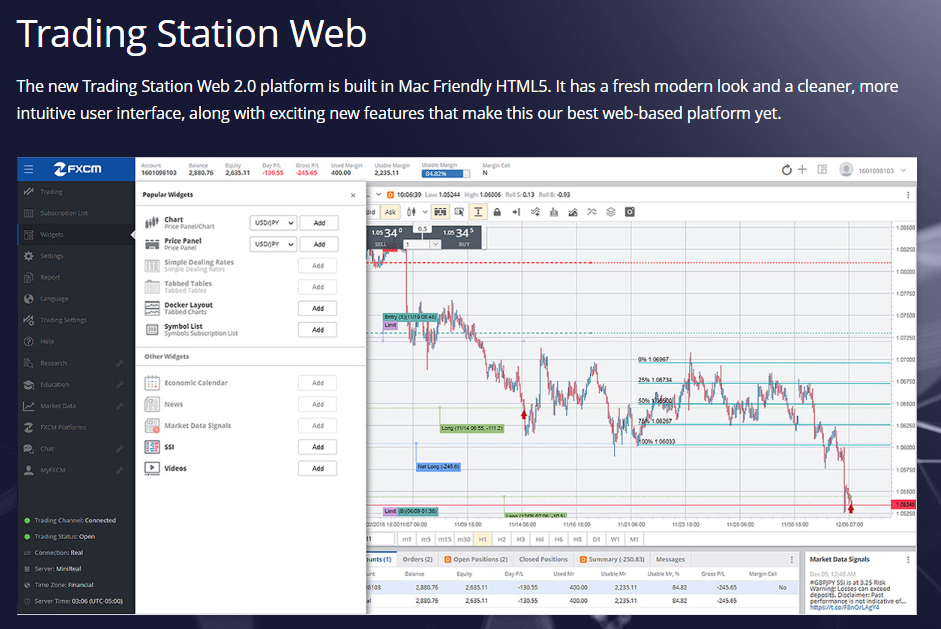Select Widgets in the left sidebar
The image size is (941, 629).
pyautogui.click(x=76, y=235)
